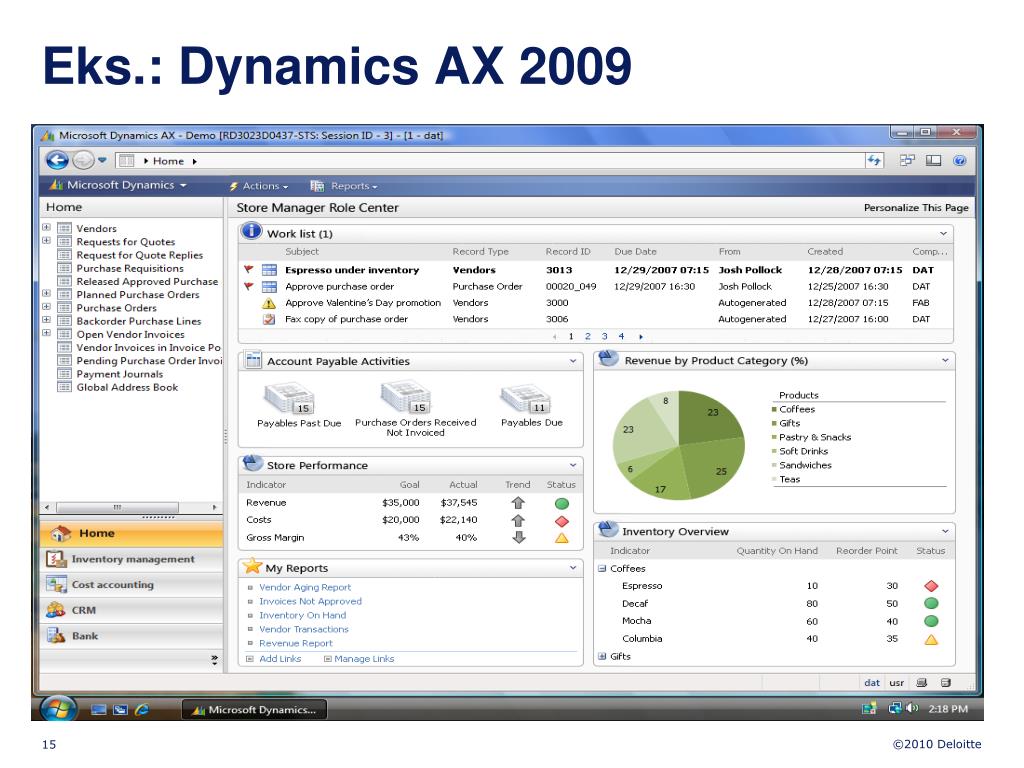
Task: Expand the Open Vendor Invoices node
Action: (x=46, y=333)
